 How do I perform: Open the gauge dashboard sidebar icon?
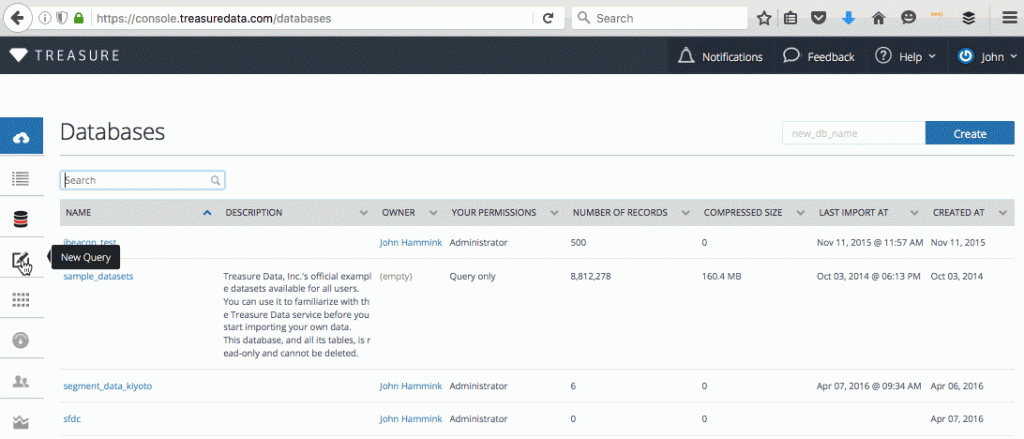click(x=22, y=340)
